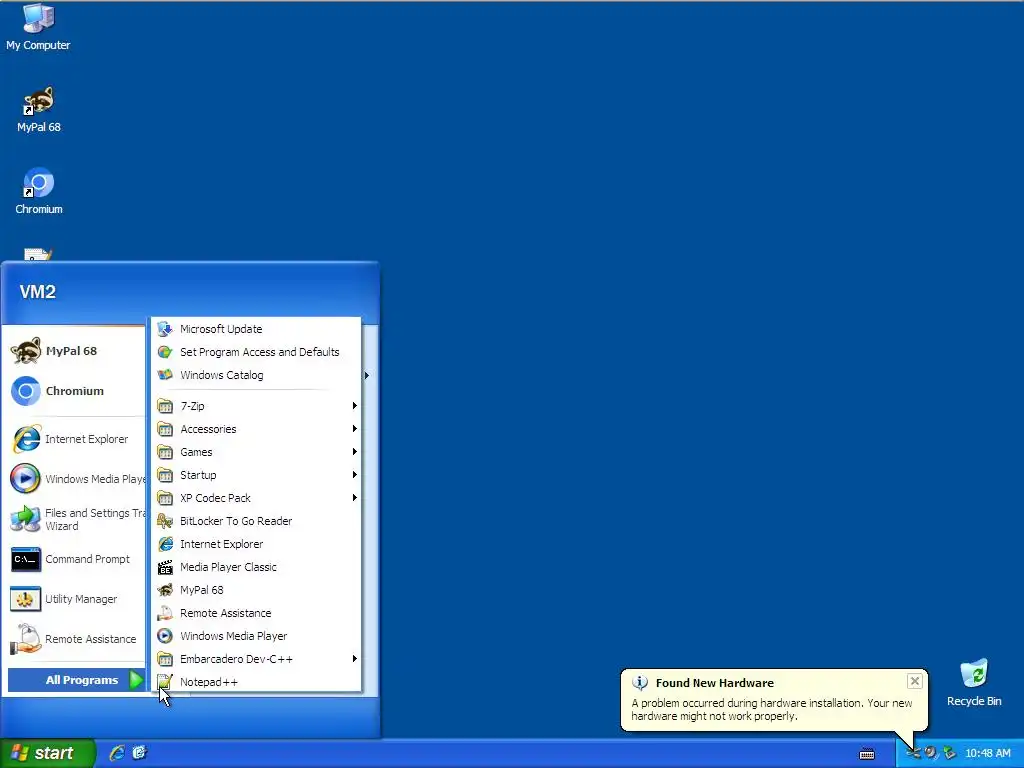The width and height of the screenshot is (1024, 768).
Task: Select Microsoft Update in All Programs
Action: pos(256,329)
